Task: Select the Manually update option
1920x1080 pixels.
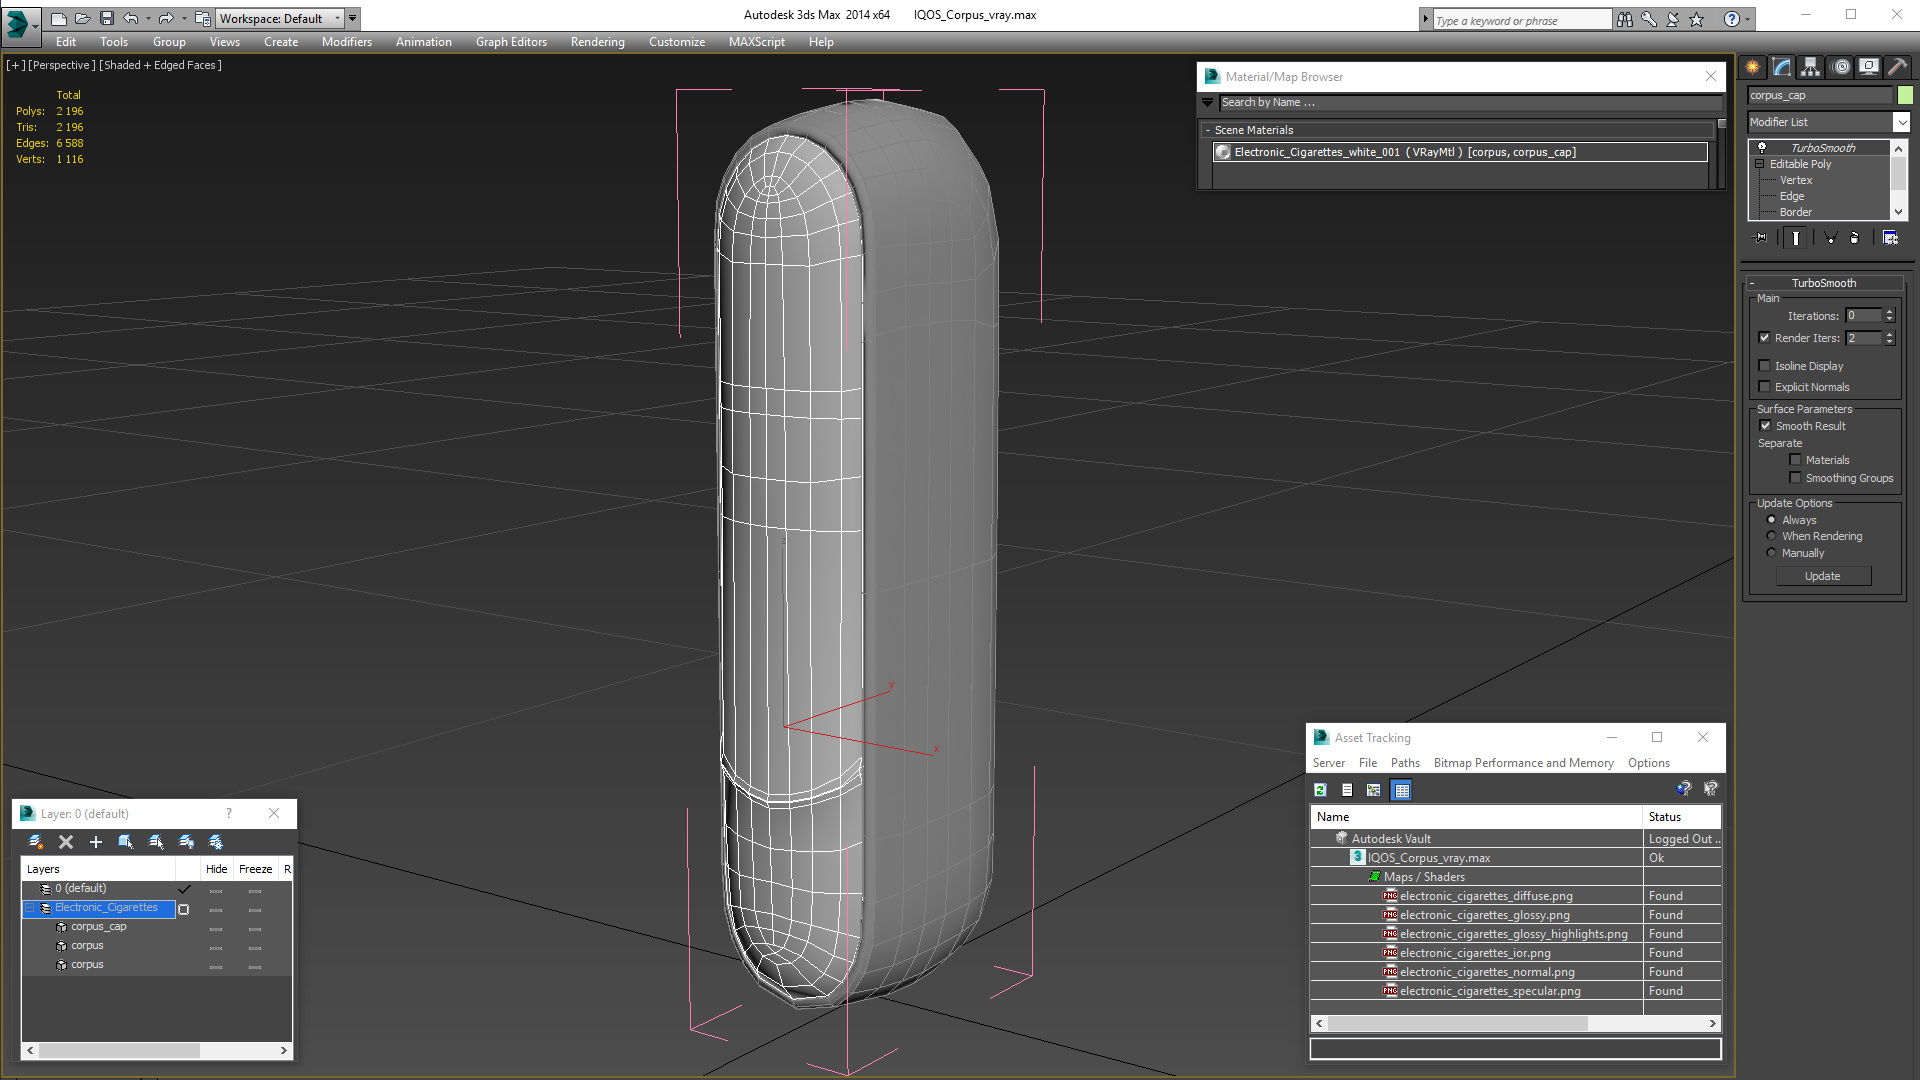Action: [1771, 553]
